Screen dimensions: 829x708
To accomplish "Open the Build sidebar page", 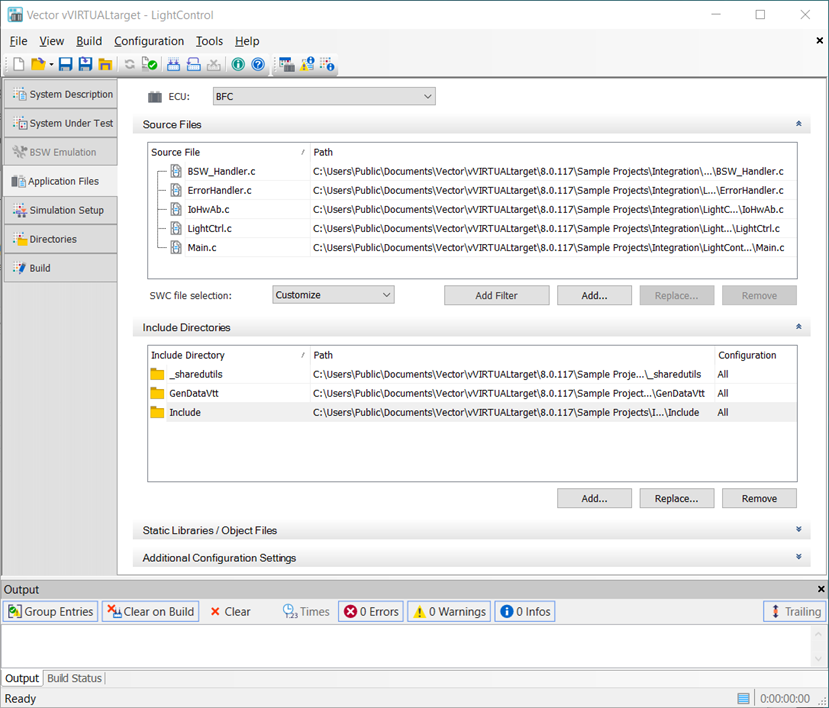I will [61, 268].
